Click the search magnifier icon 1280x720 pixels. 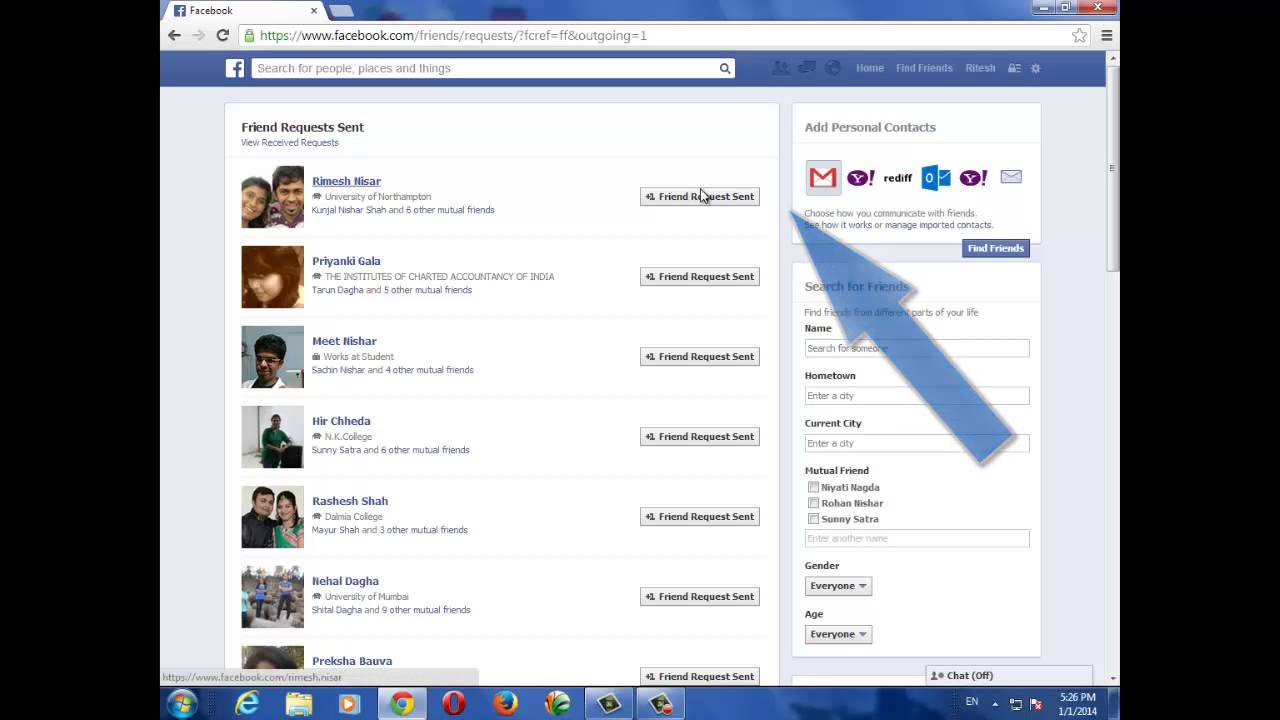725,68
